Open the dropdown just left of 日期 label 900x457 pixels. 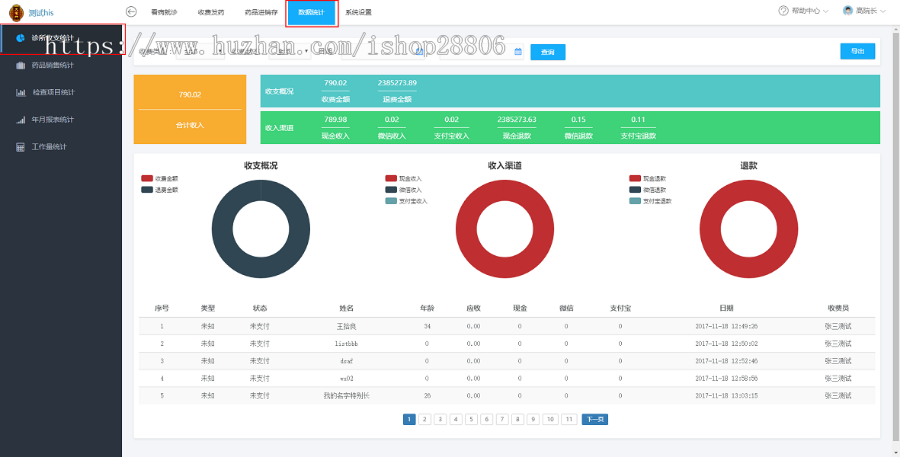pyautogui.click(x=290, y=52)
